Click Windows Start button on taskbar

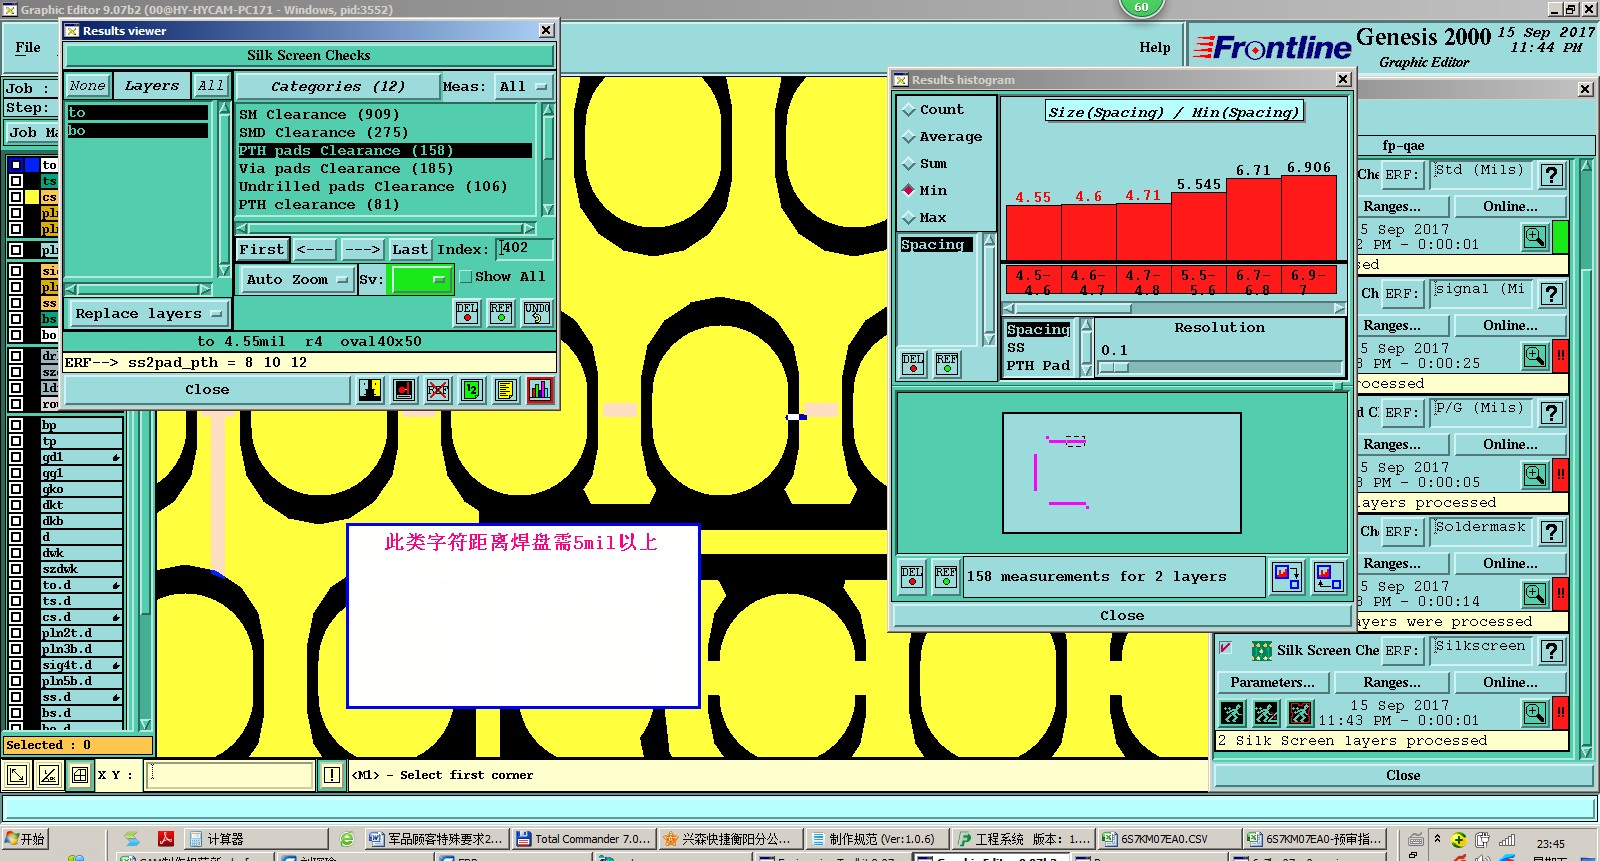tap(25, 839)
